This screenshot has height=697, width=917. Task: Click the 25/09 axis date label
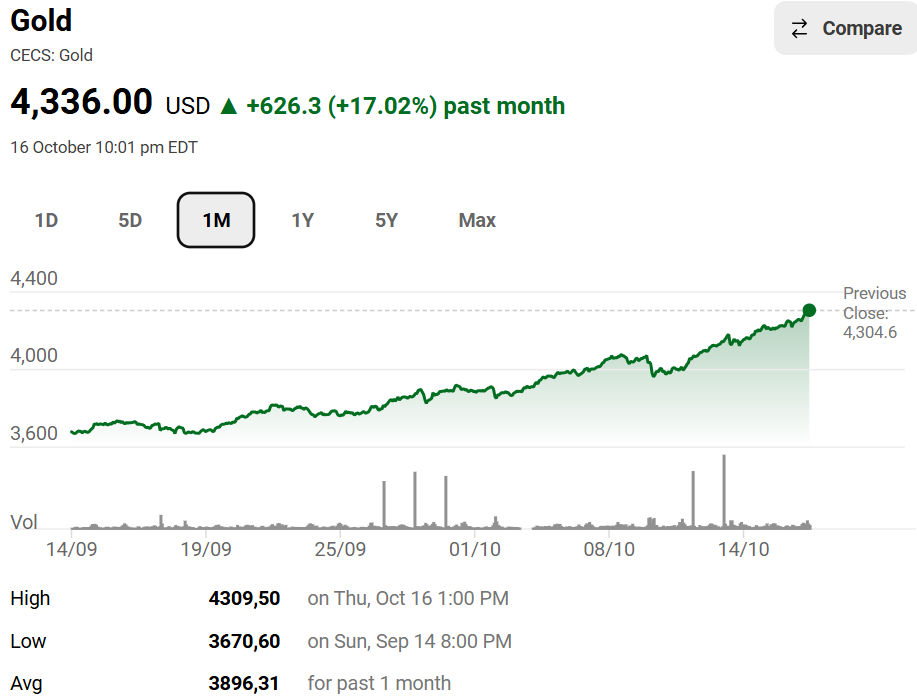pos(340,549)
